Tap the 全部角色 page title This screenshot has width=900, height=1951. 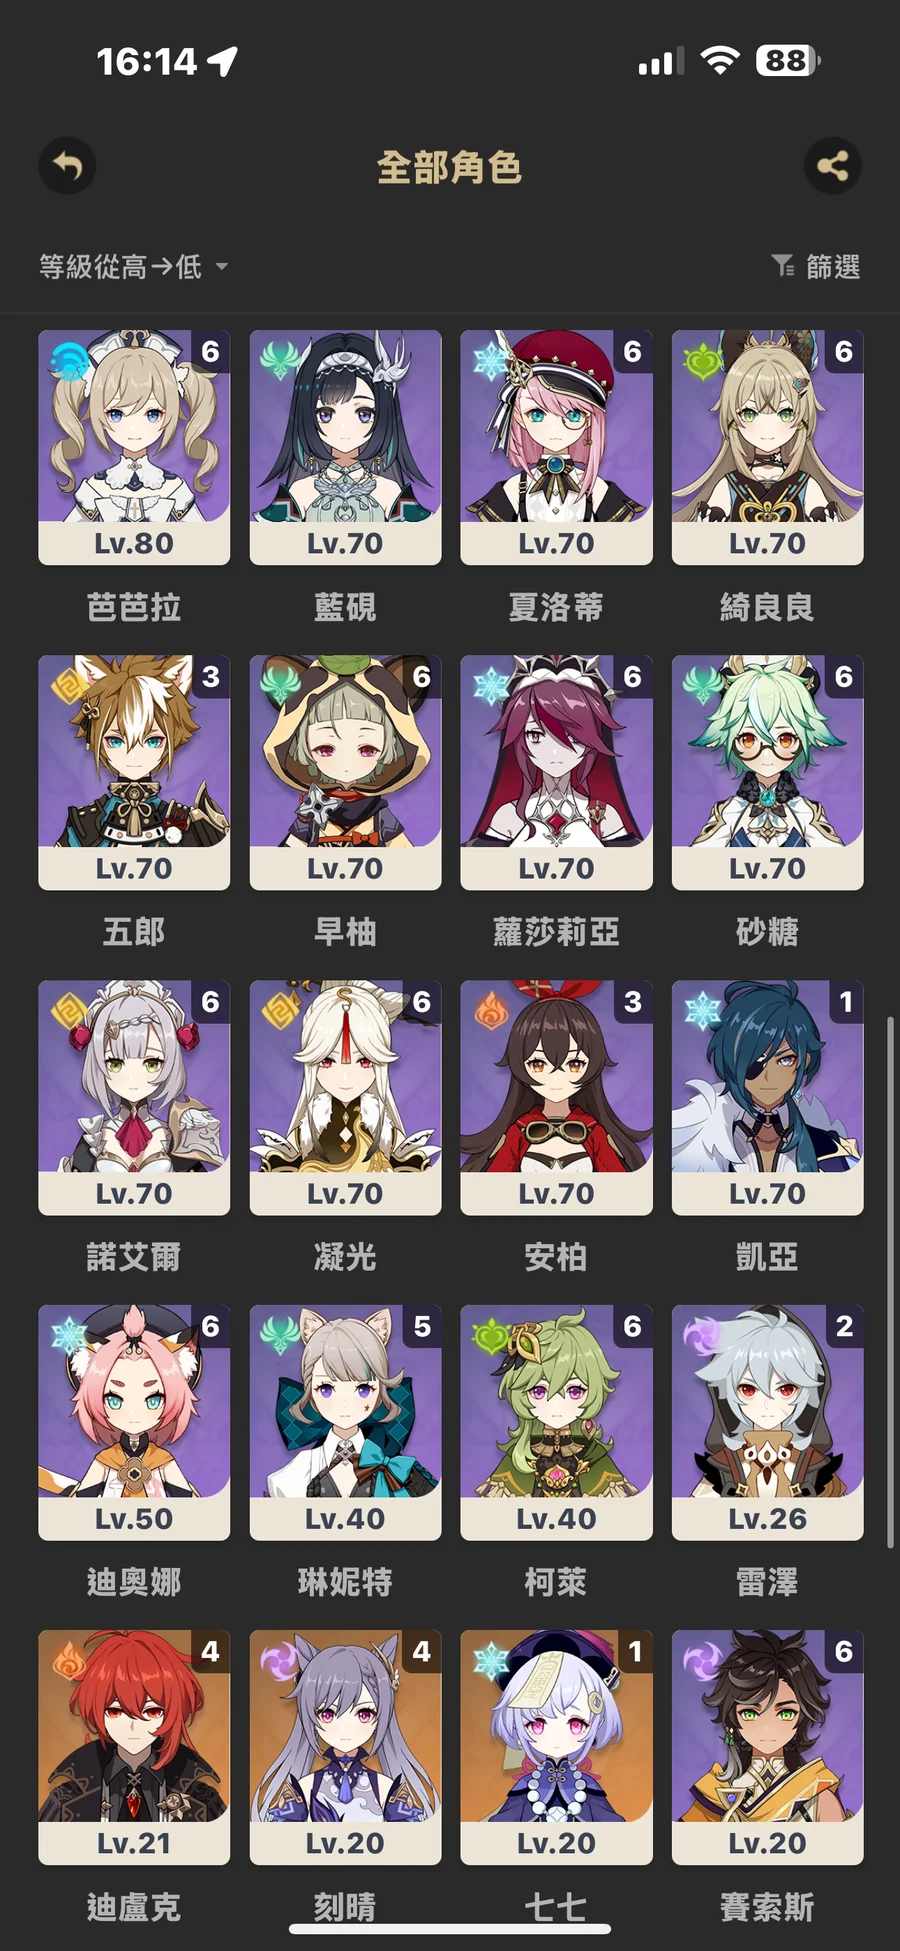(449, 167)
